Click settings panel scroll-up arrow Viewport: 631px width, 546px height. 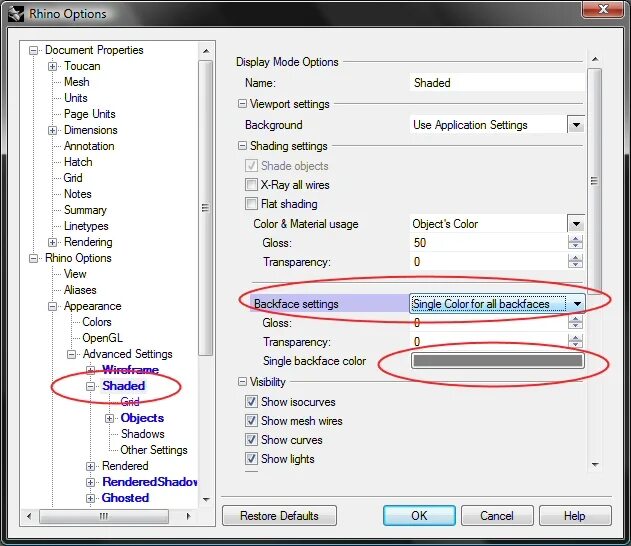tap(595, 60)
